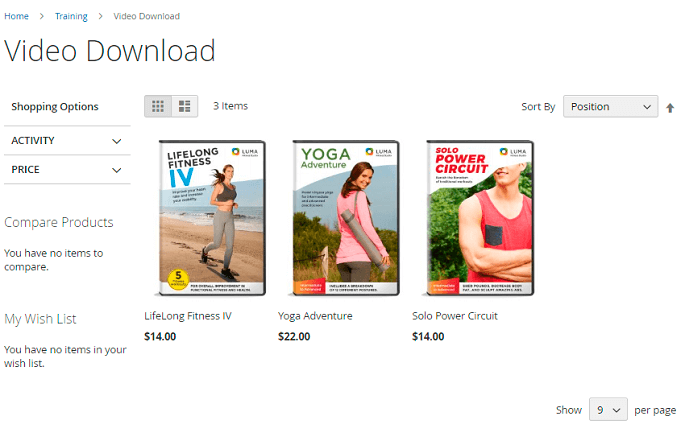Click Video Download breadcrumb text
The image size is (685, 441).
point(146,16)
